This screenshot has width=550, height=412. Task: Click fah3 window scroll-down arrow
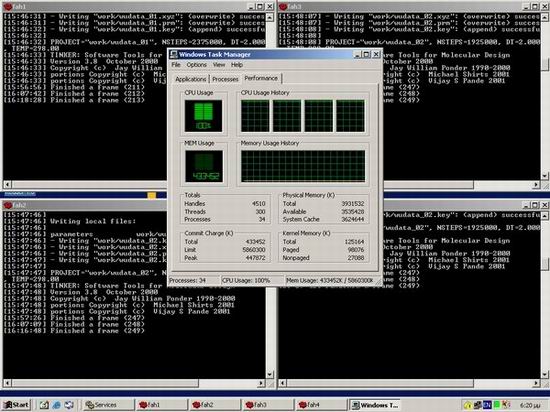point(544,176)
